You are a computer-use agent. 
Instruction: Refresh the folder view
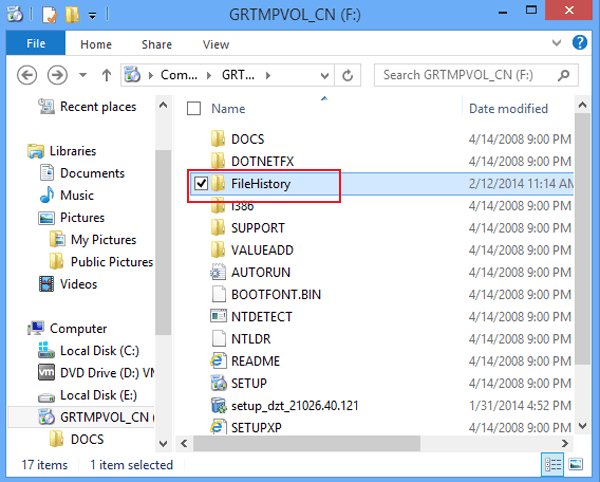[347, 75]
